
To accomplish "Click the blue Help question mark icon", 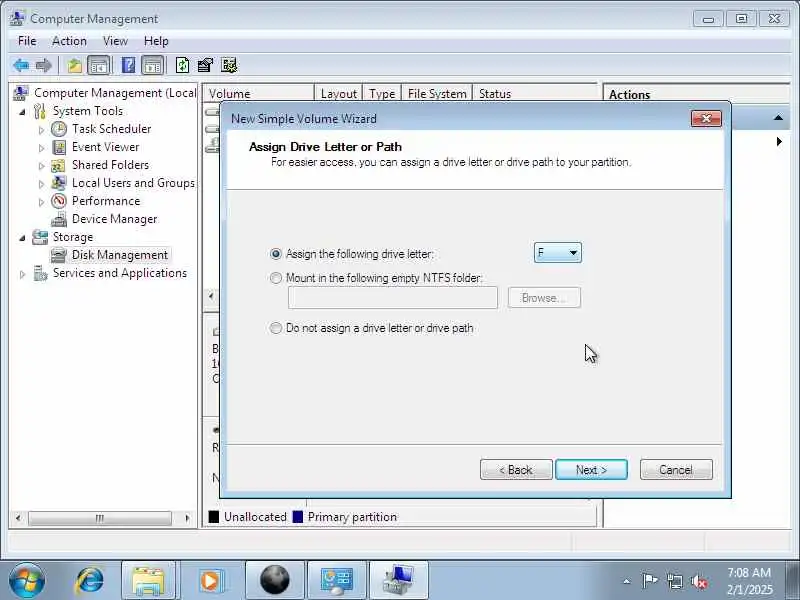I will pyautogui.click(x=129, y=65).
